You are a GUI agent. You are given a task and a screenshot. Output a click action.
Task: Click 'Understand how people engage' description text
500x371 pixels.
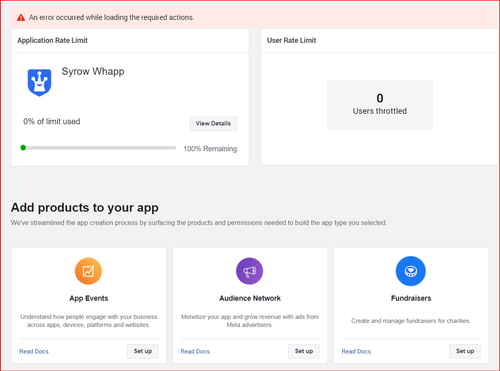pyautogui.click(x=89, y=321)
